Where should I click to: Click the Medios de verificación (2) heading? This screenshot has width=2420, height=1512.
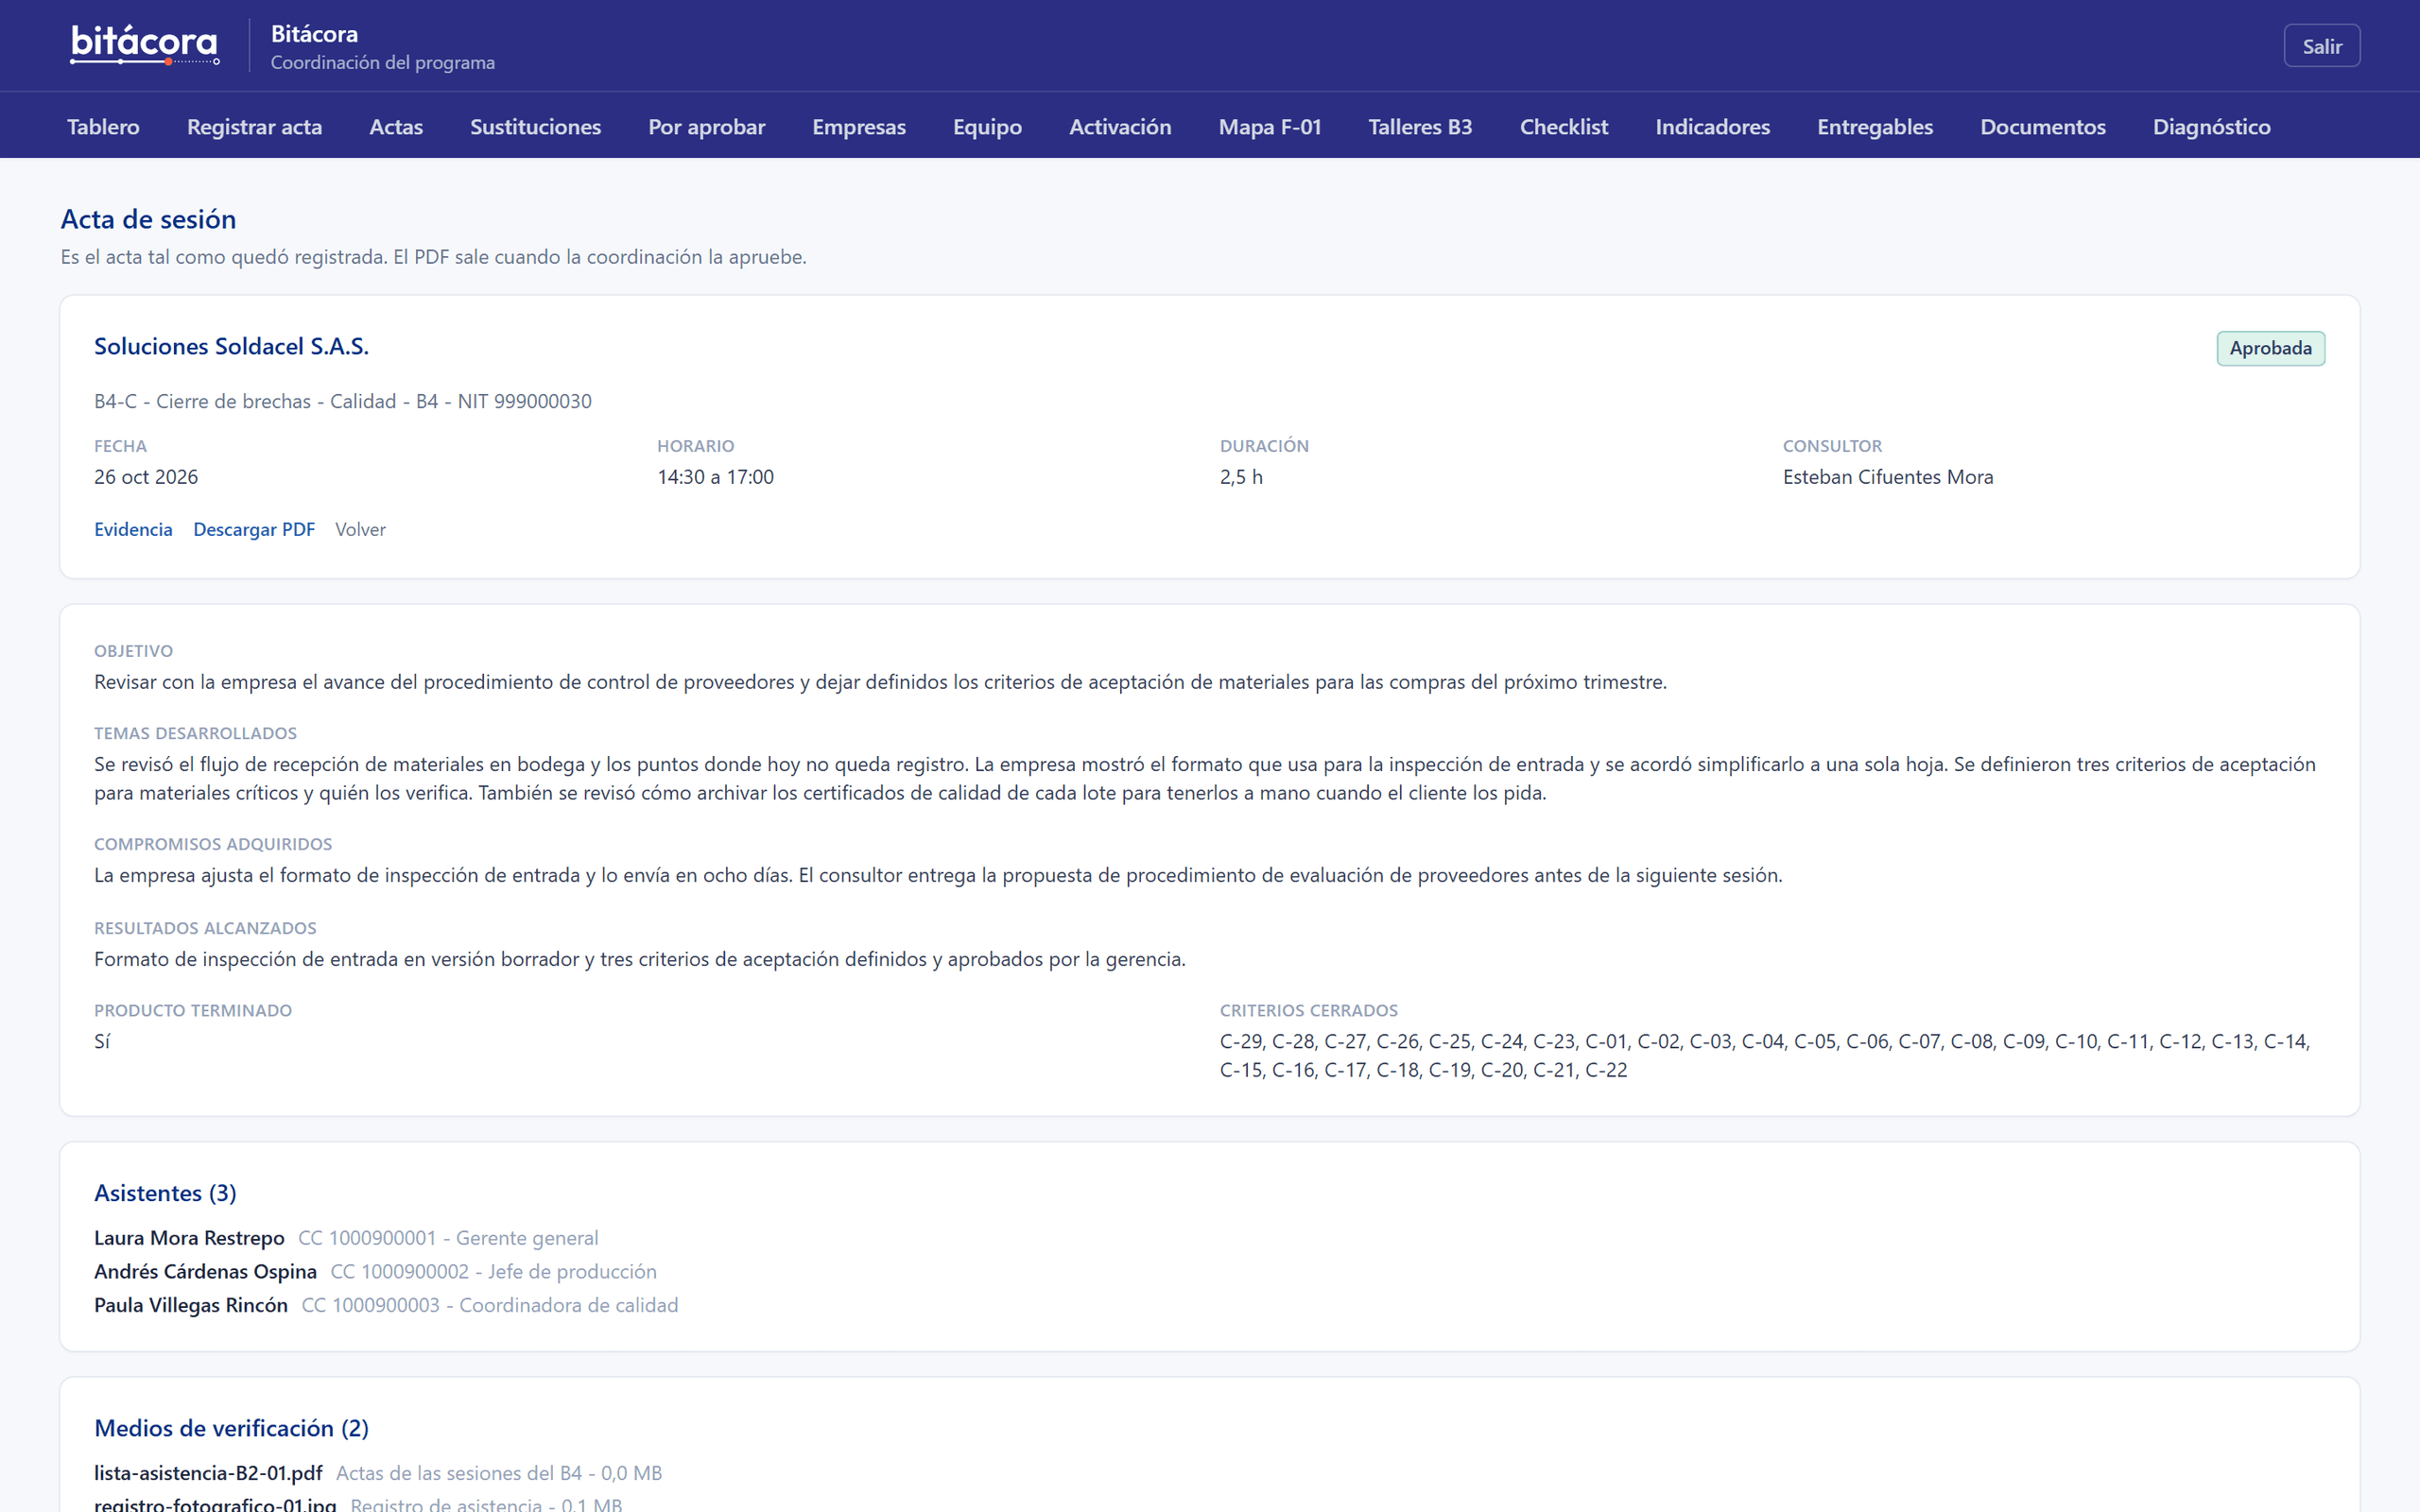pyautogui.click(x=231, y=1428)
